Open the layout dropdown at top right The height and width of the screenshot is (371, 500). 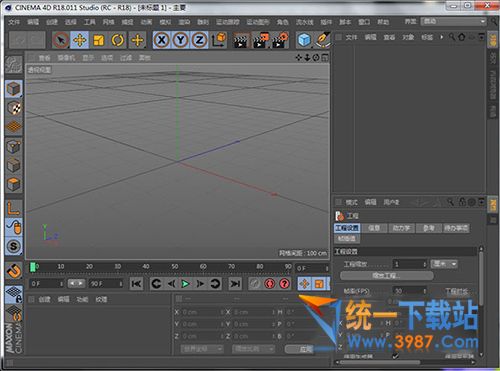(x=454, y=22)
